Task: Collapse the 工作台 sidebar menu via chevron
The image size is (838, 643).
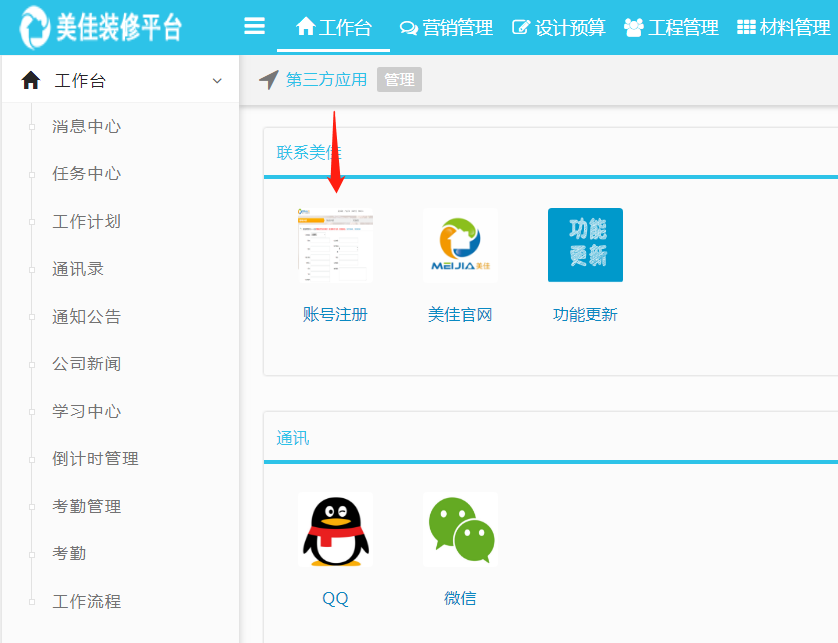Action: 217,79
